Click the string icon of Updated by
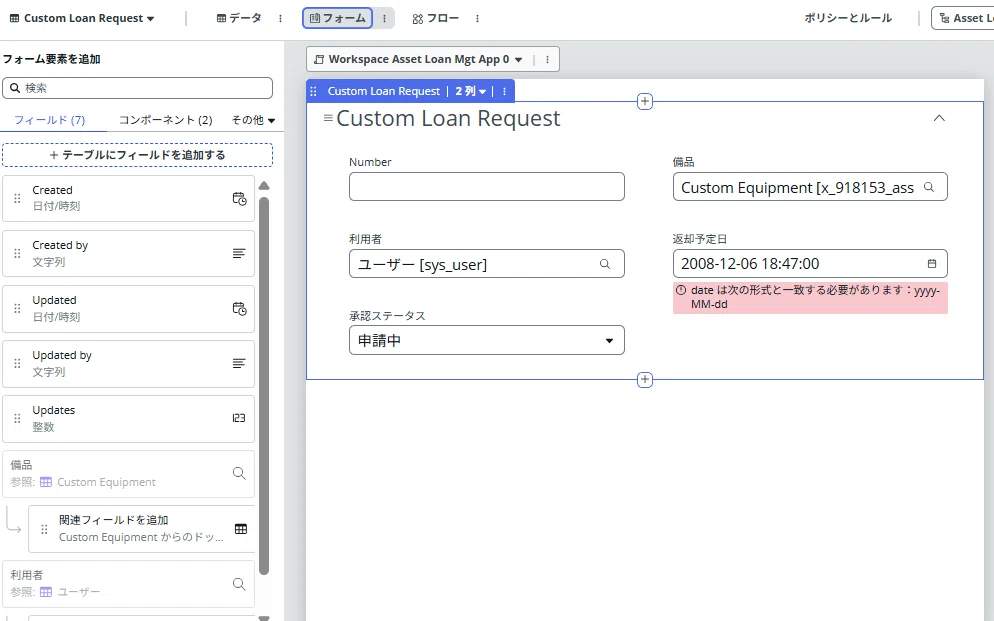 (239, 364)
